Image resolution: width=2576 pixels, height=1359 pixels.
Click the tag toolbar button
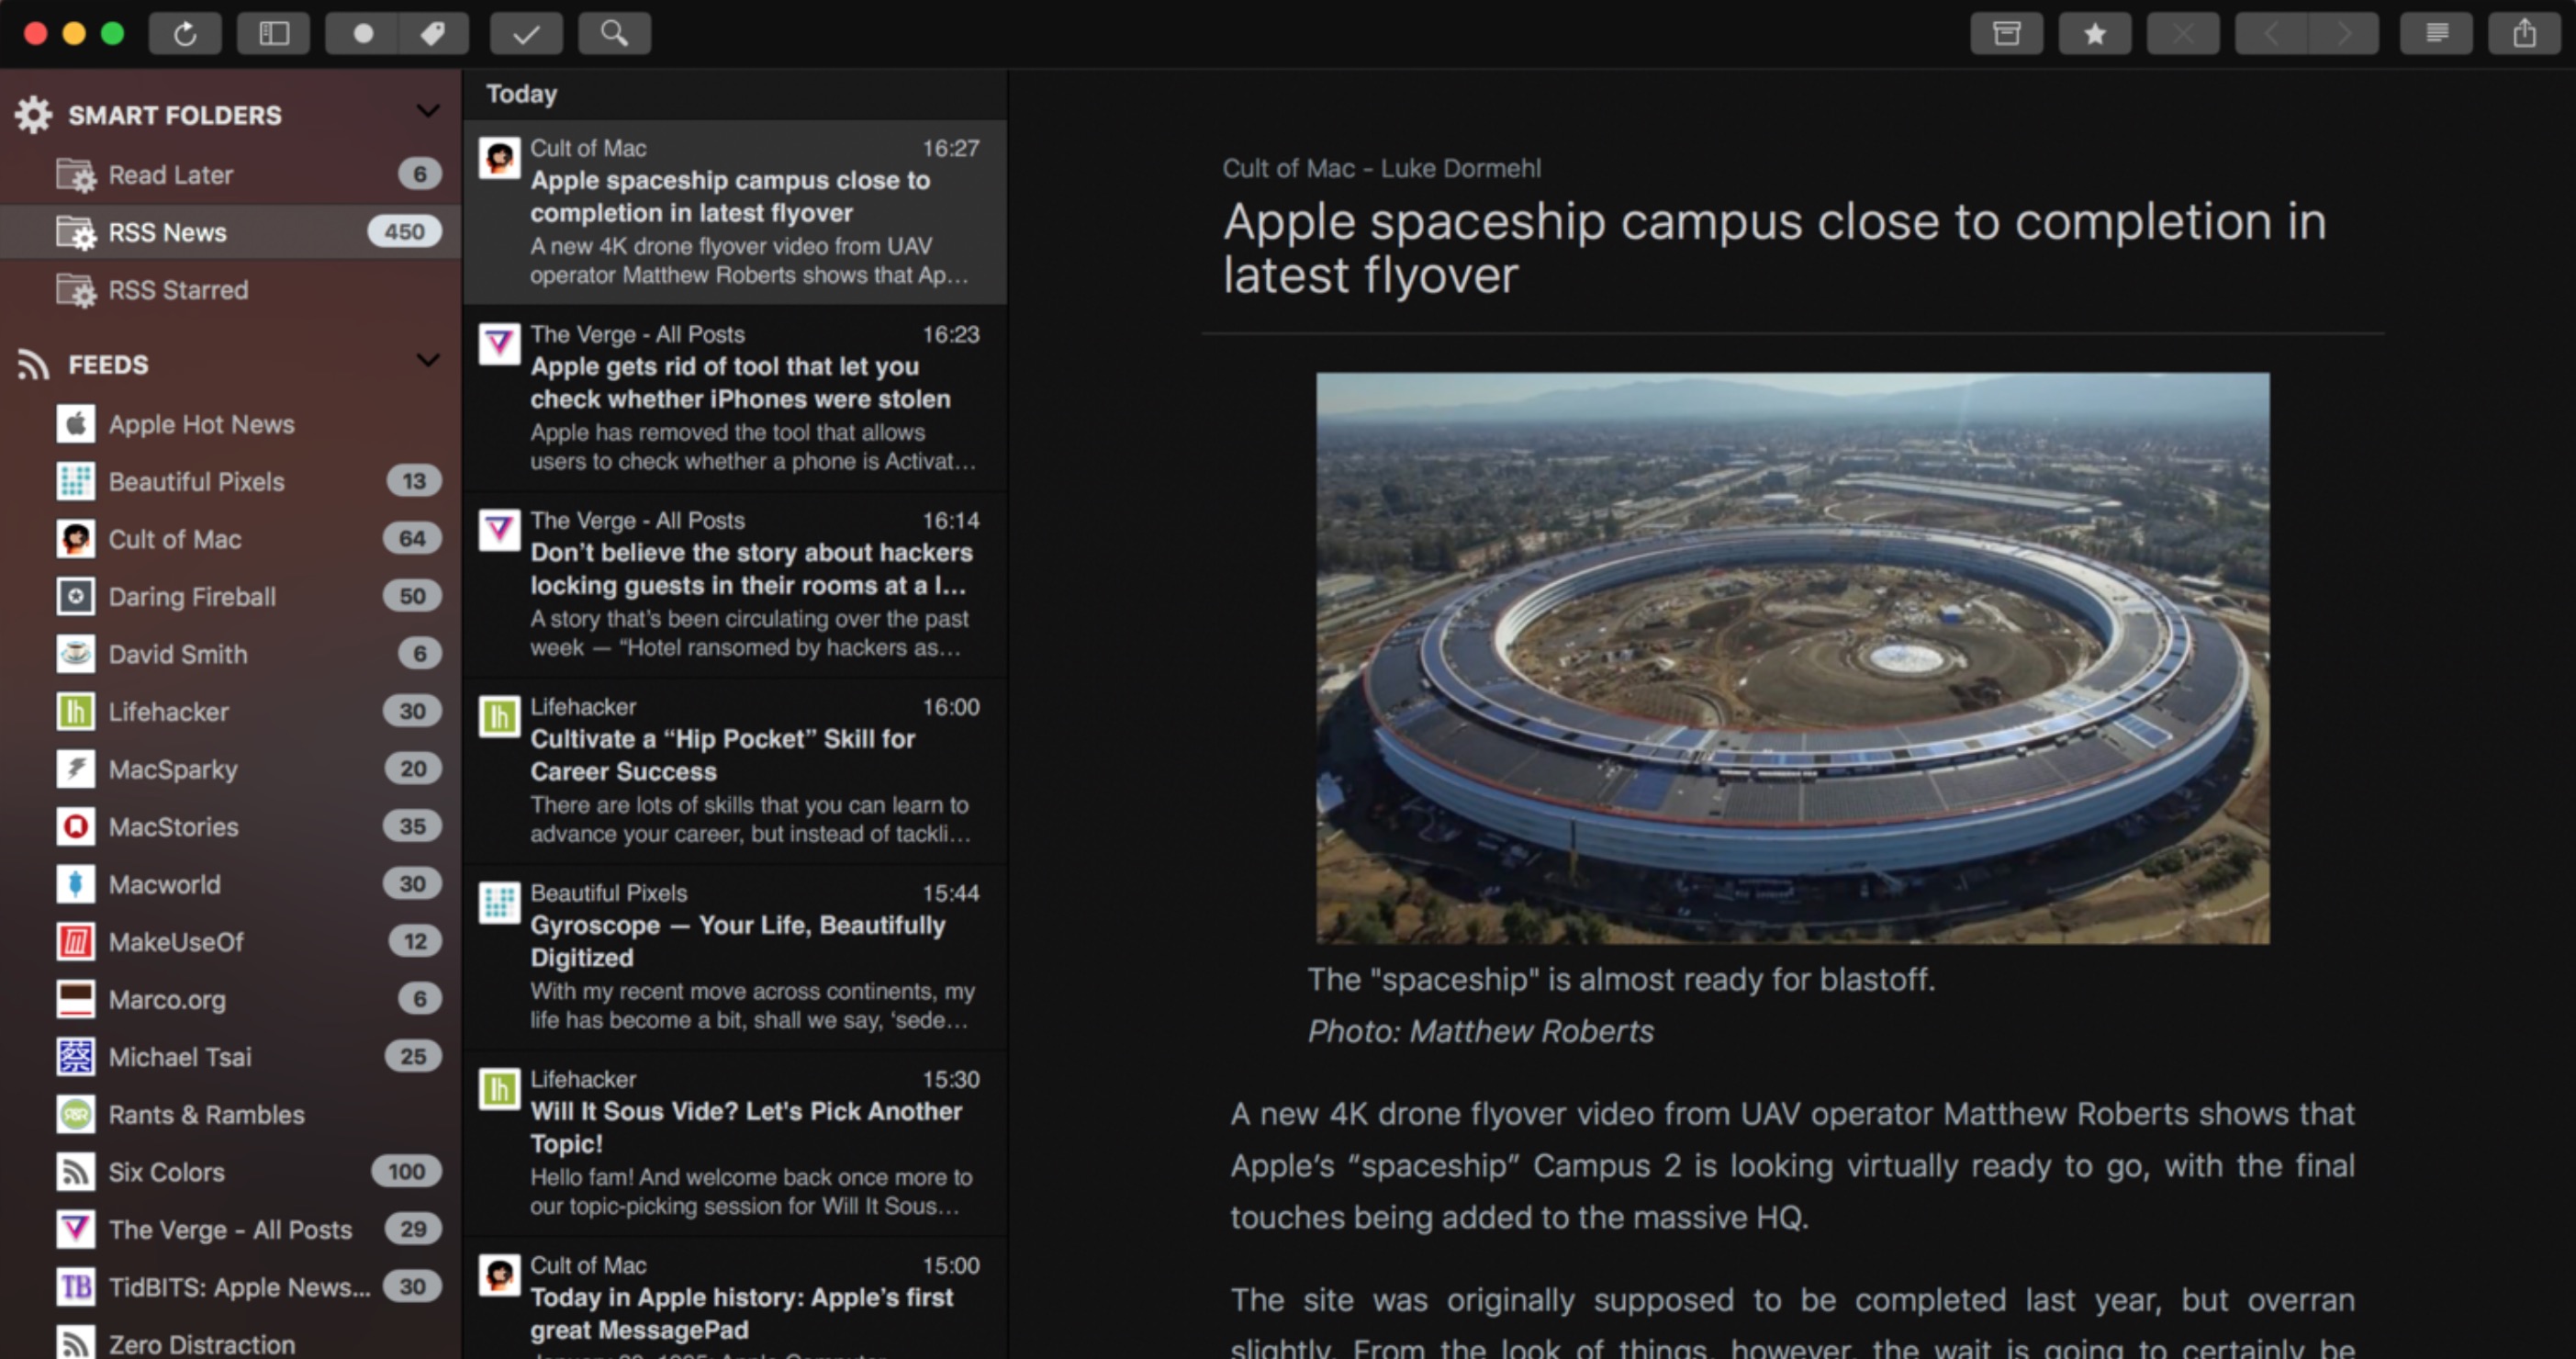pos(433,34)
